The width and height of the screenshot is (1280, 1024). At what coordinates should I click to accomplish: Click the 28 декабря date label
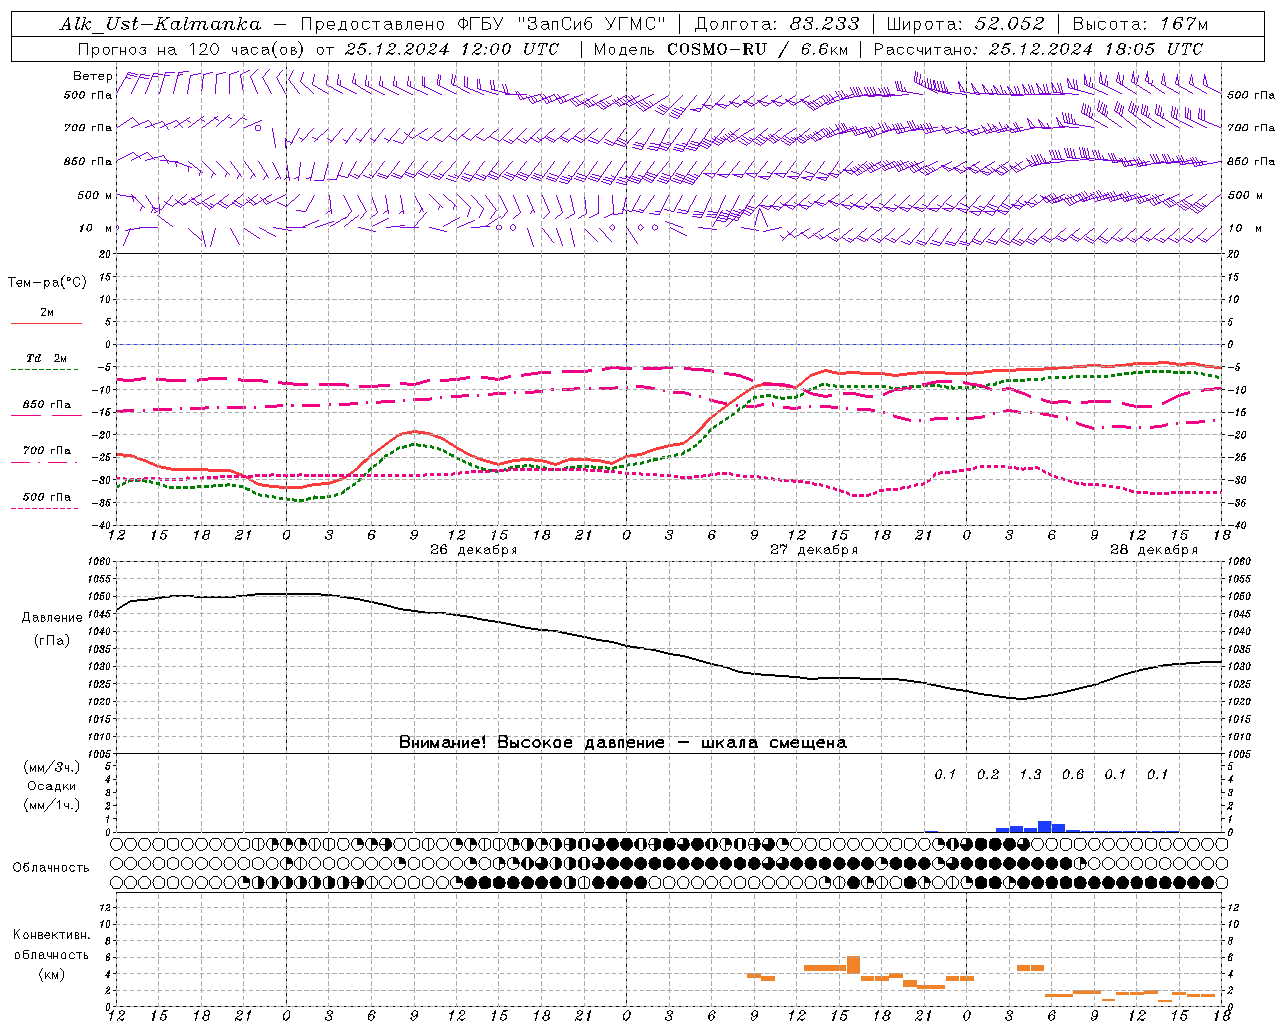pos(1153,550)
